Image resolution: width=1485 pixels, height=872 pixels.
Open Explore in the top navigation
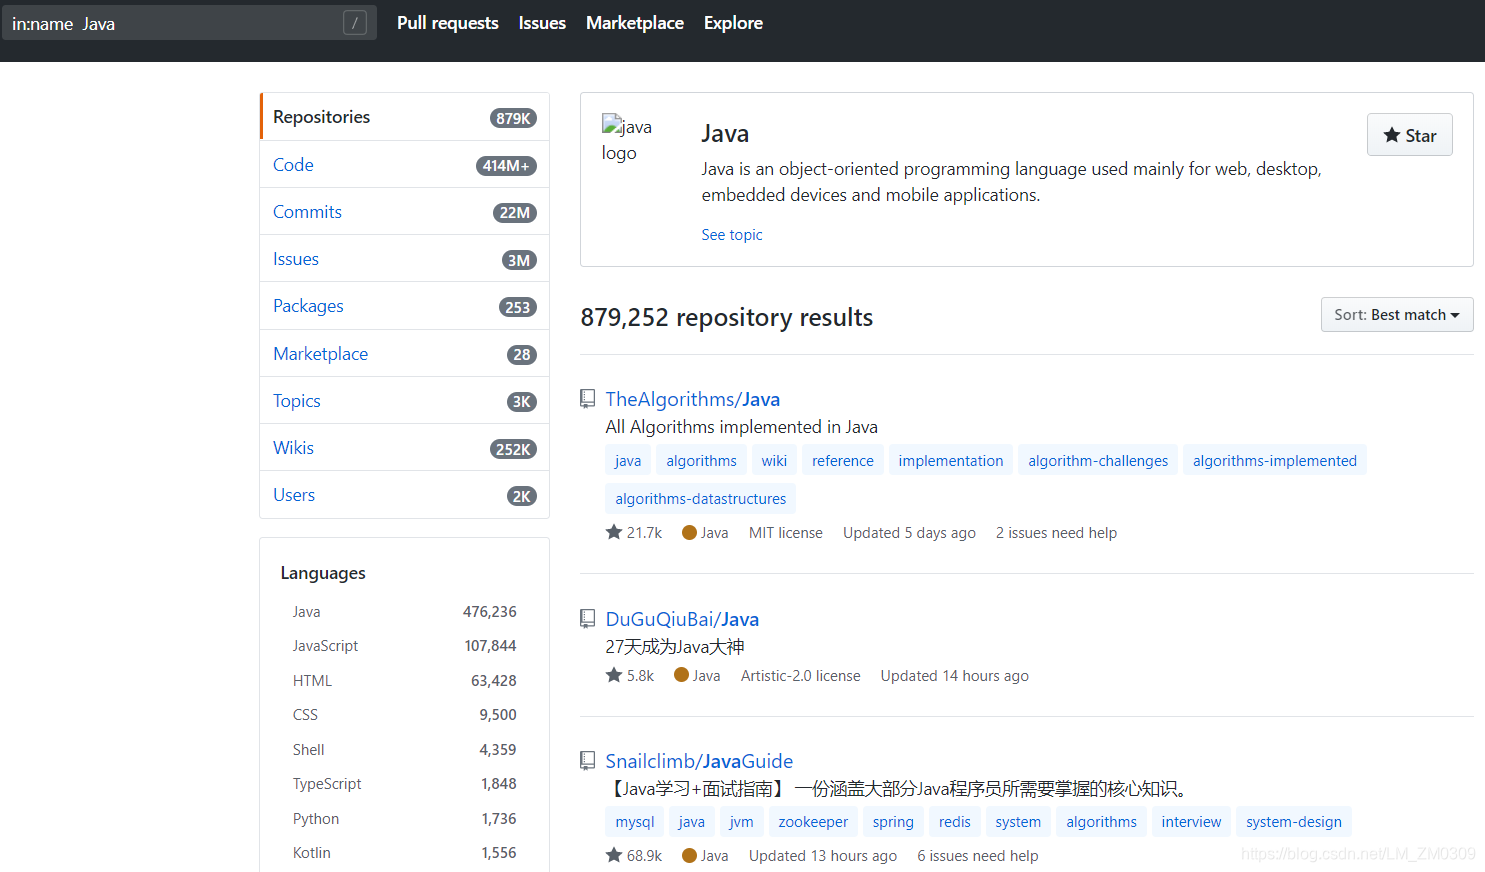733,23
